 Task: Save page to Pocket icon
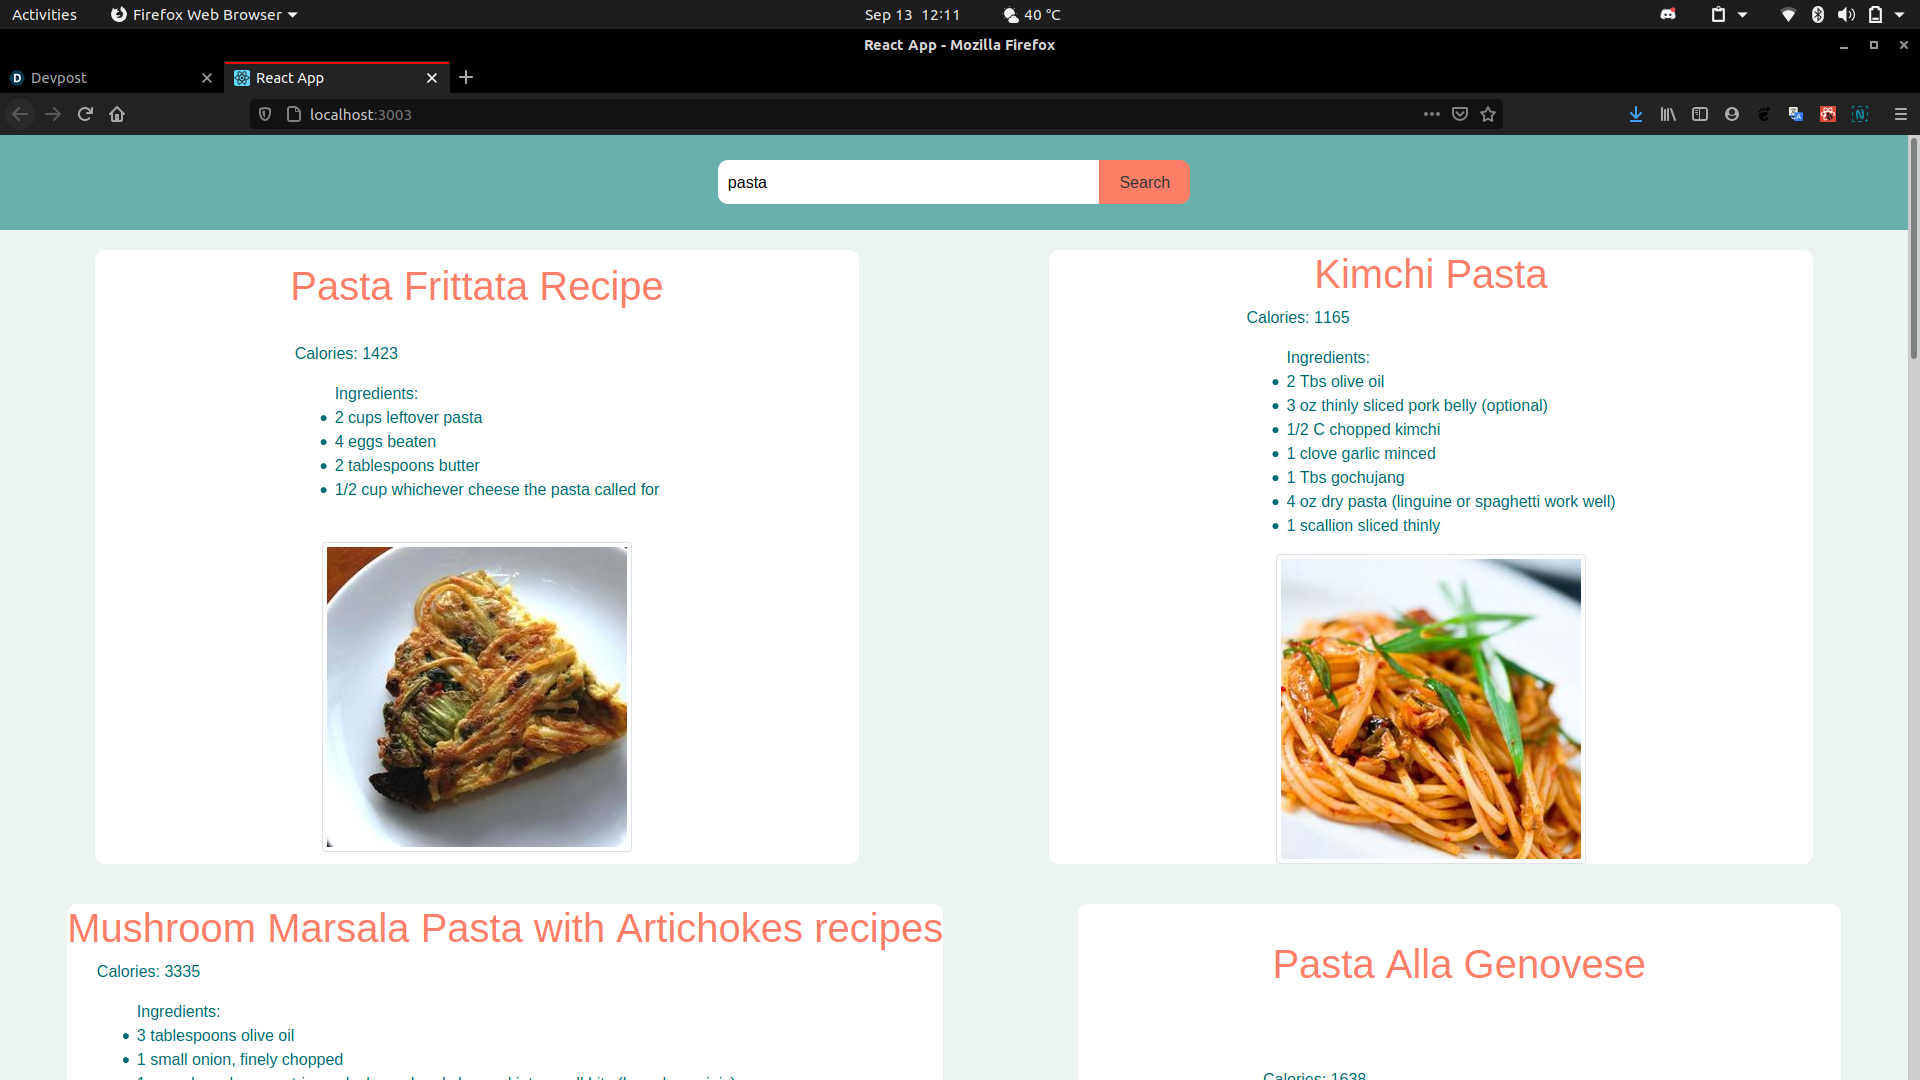tap(1460, 114)
